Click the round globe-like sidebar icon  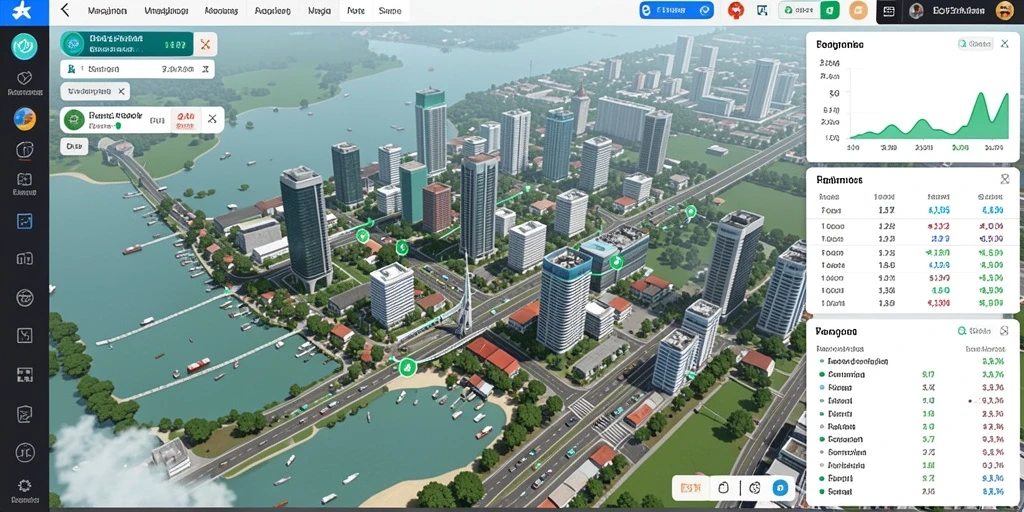pyautogui.click(x=24, y=297)
